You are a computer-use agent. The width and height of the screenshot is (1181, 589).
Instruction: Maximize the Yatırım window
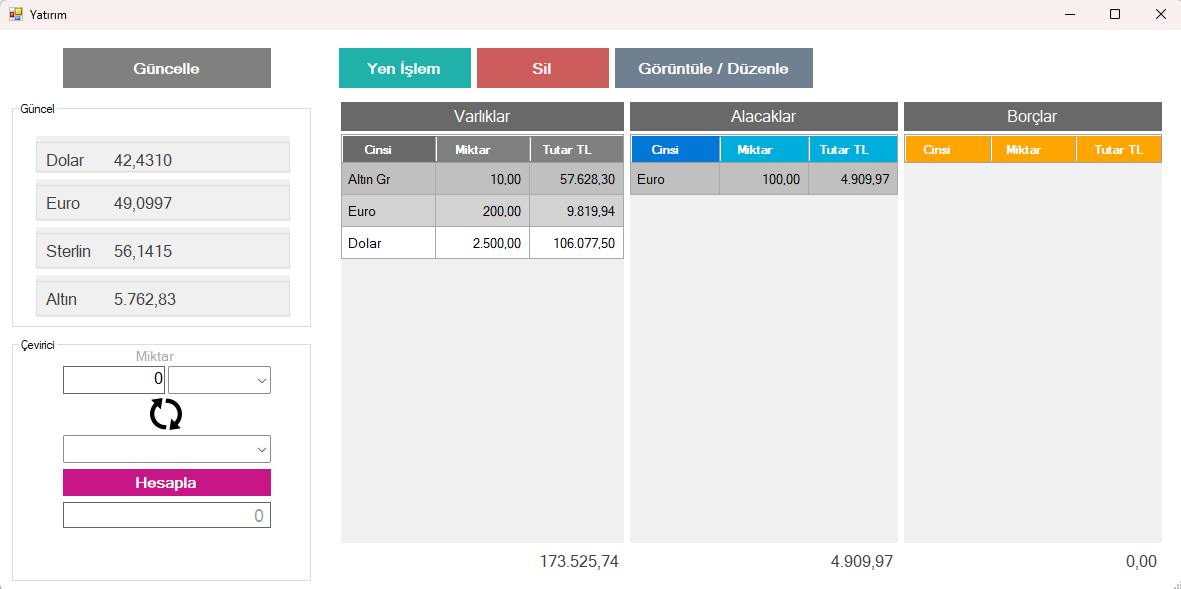[1115, 14]
